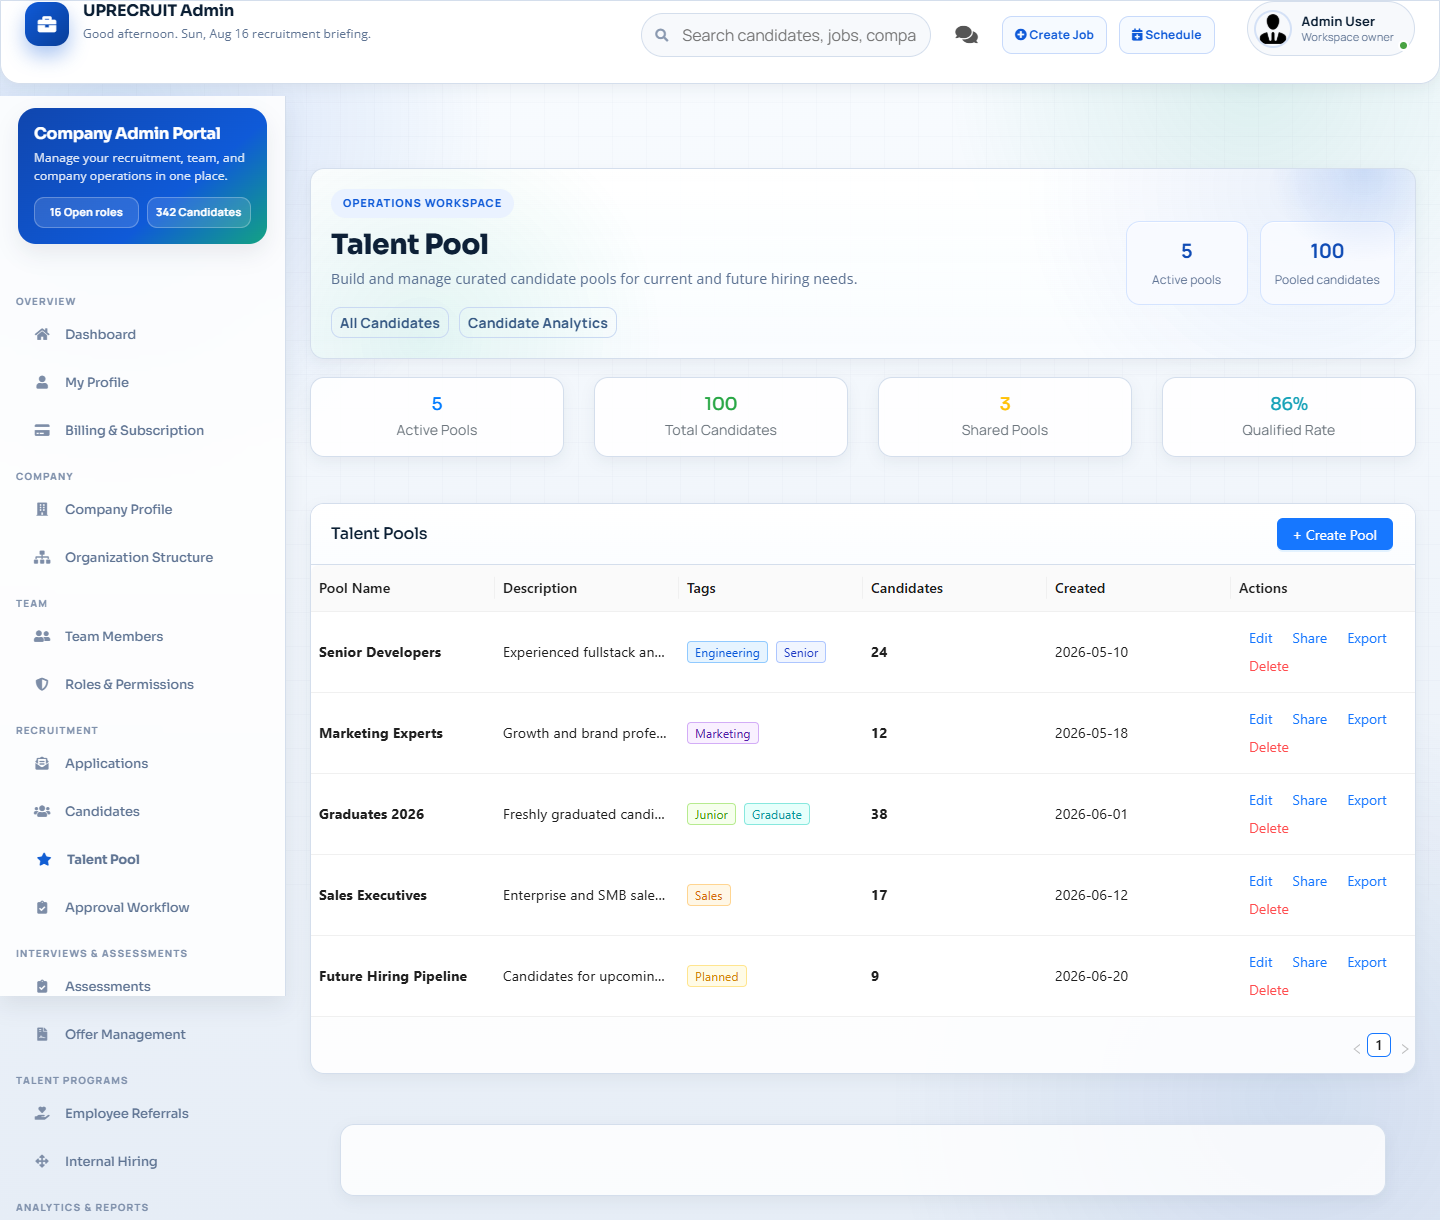Click the Talent Pool star icon

pos(44,859)
